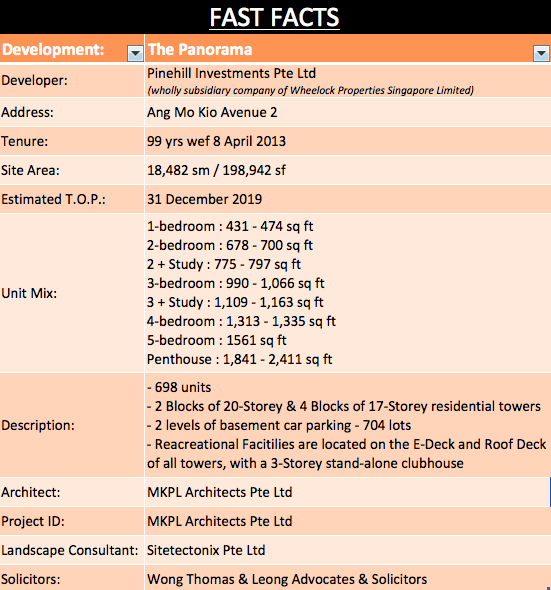551x590 pixels.
Task: Click 'Ang Mo Kio Avenue 2' cell
Action: tap(348, 112)
